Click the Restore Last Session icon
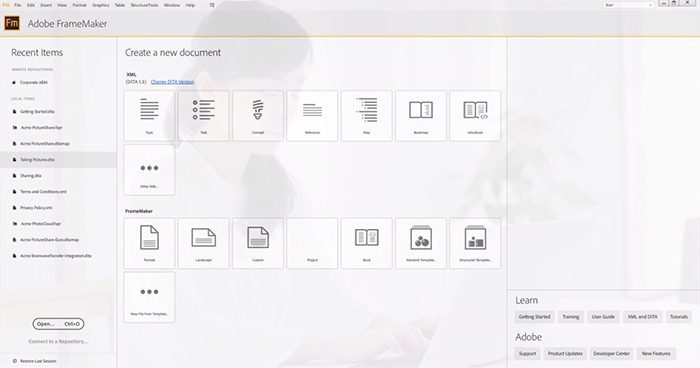This screenshot has width=700, height=368. pyautogui.click(x=15, y=361)
